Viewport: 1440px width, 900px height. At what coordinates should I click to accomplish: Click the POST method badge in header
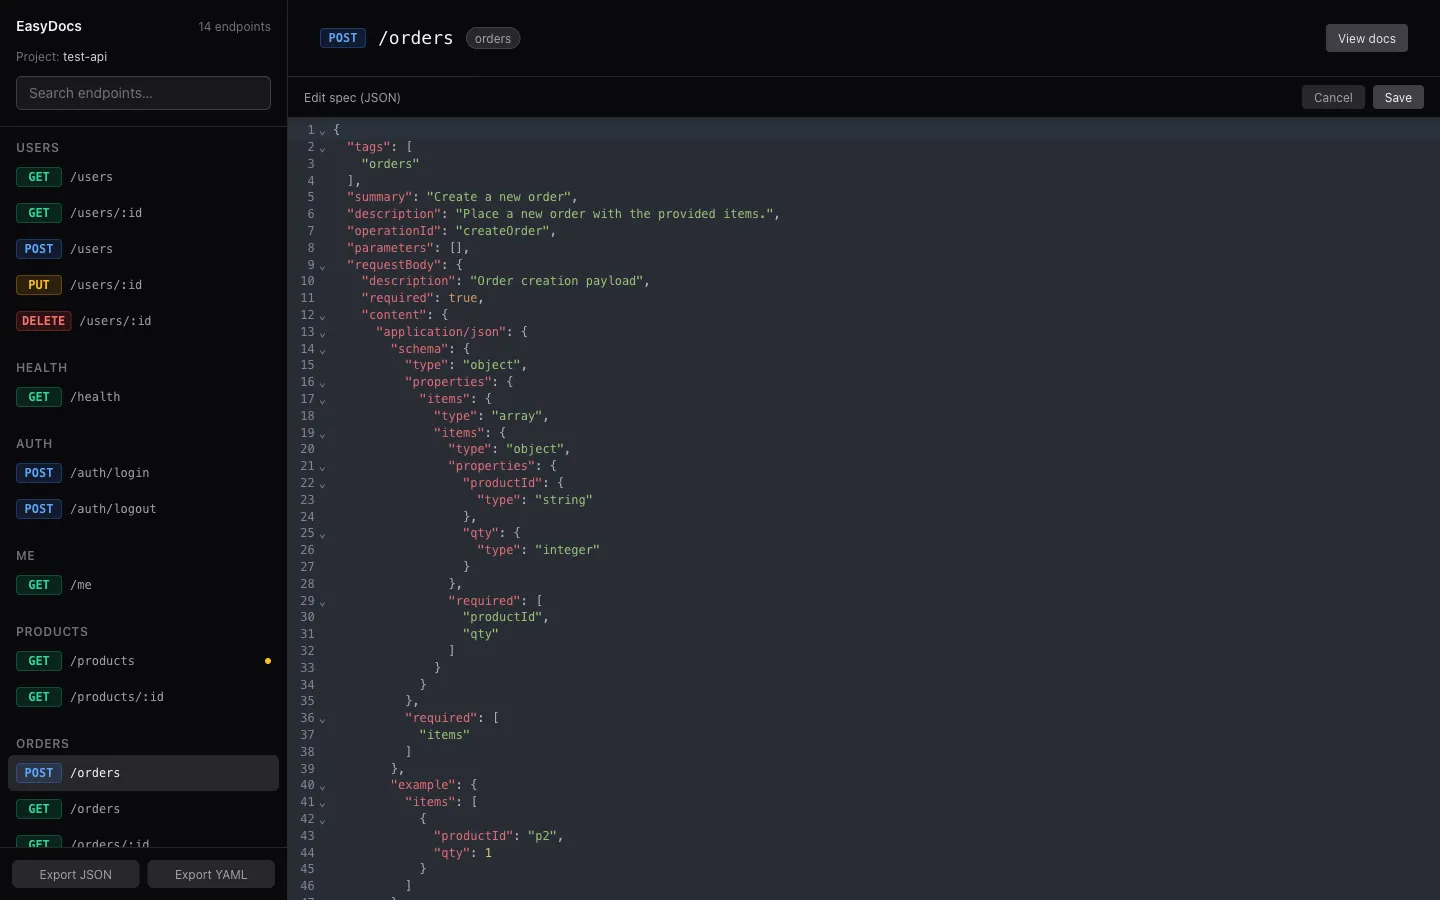[343, 38]
